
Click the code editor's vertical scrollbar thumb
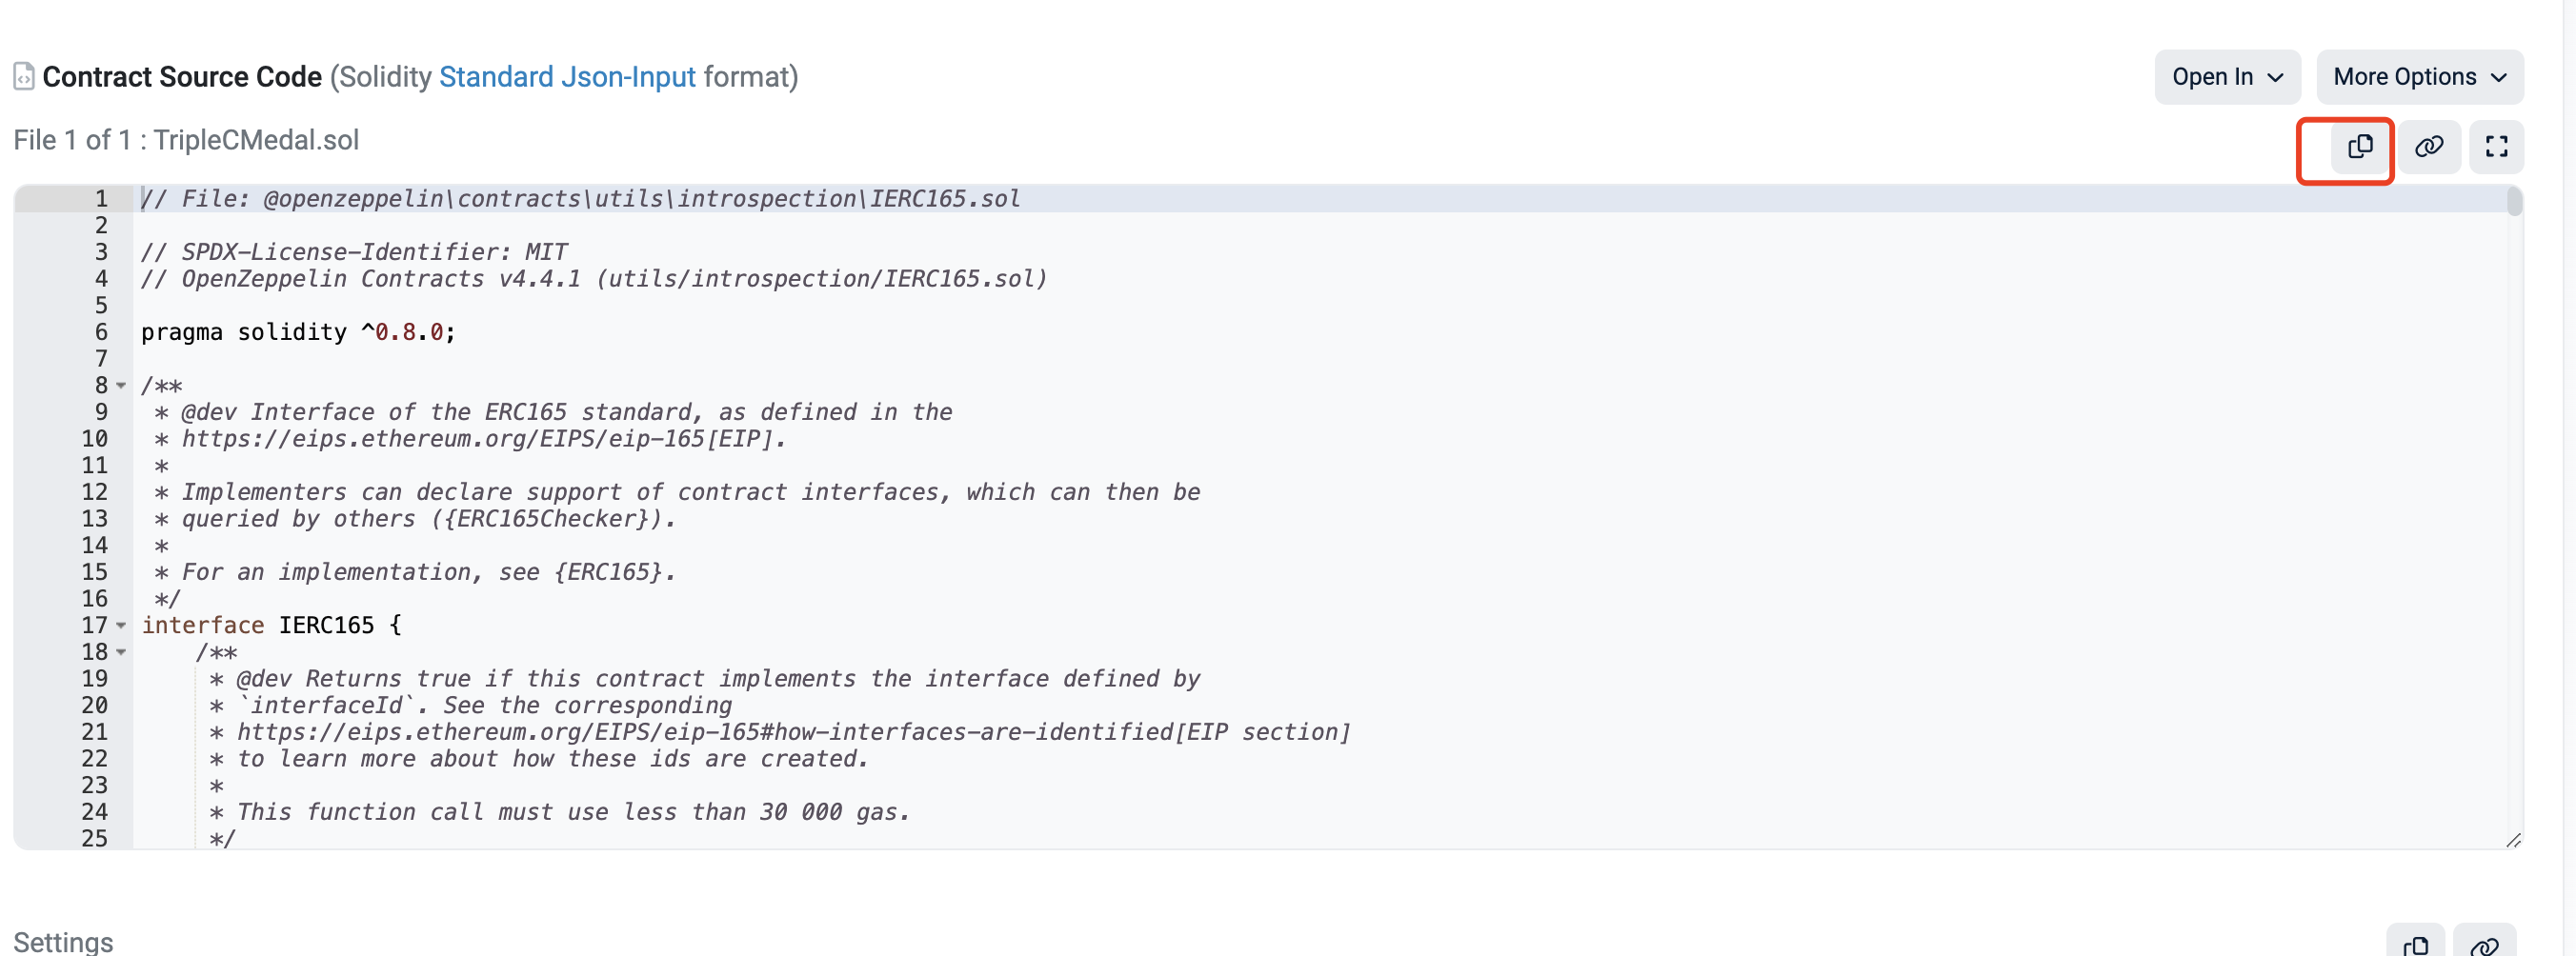coord(2514,202)
